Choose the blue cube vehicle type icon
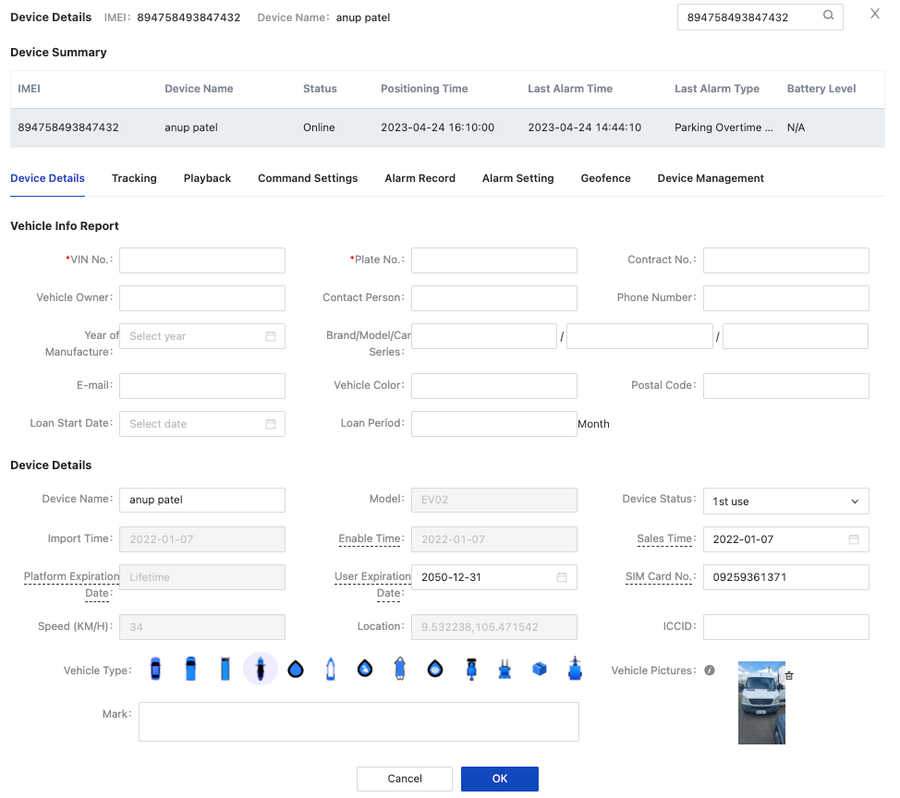 click(x=540, y=669)
